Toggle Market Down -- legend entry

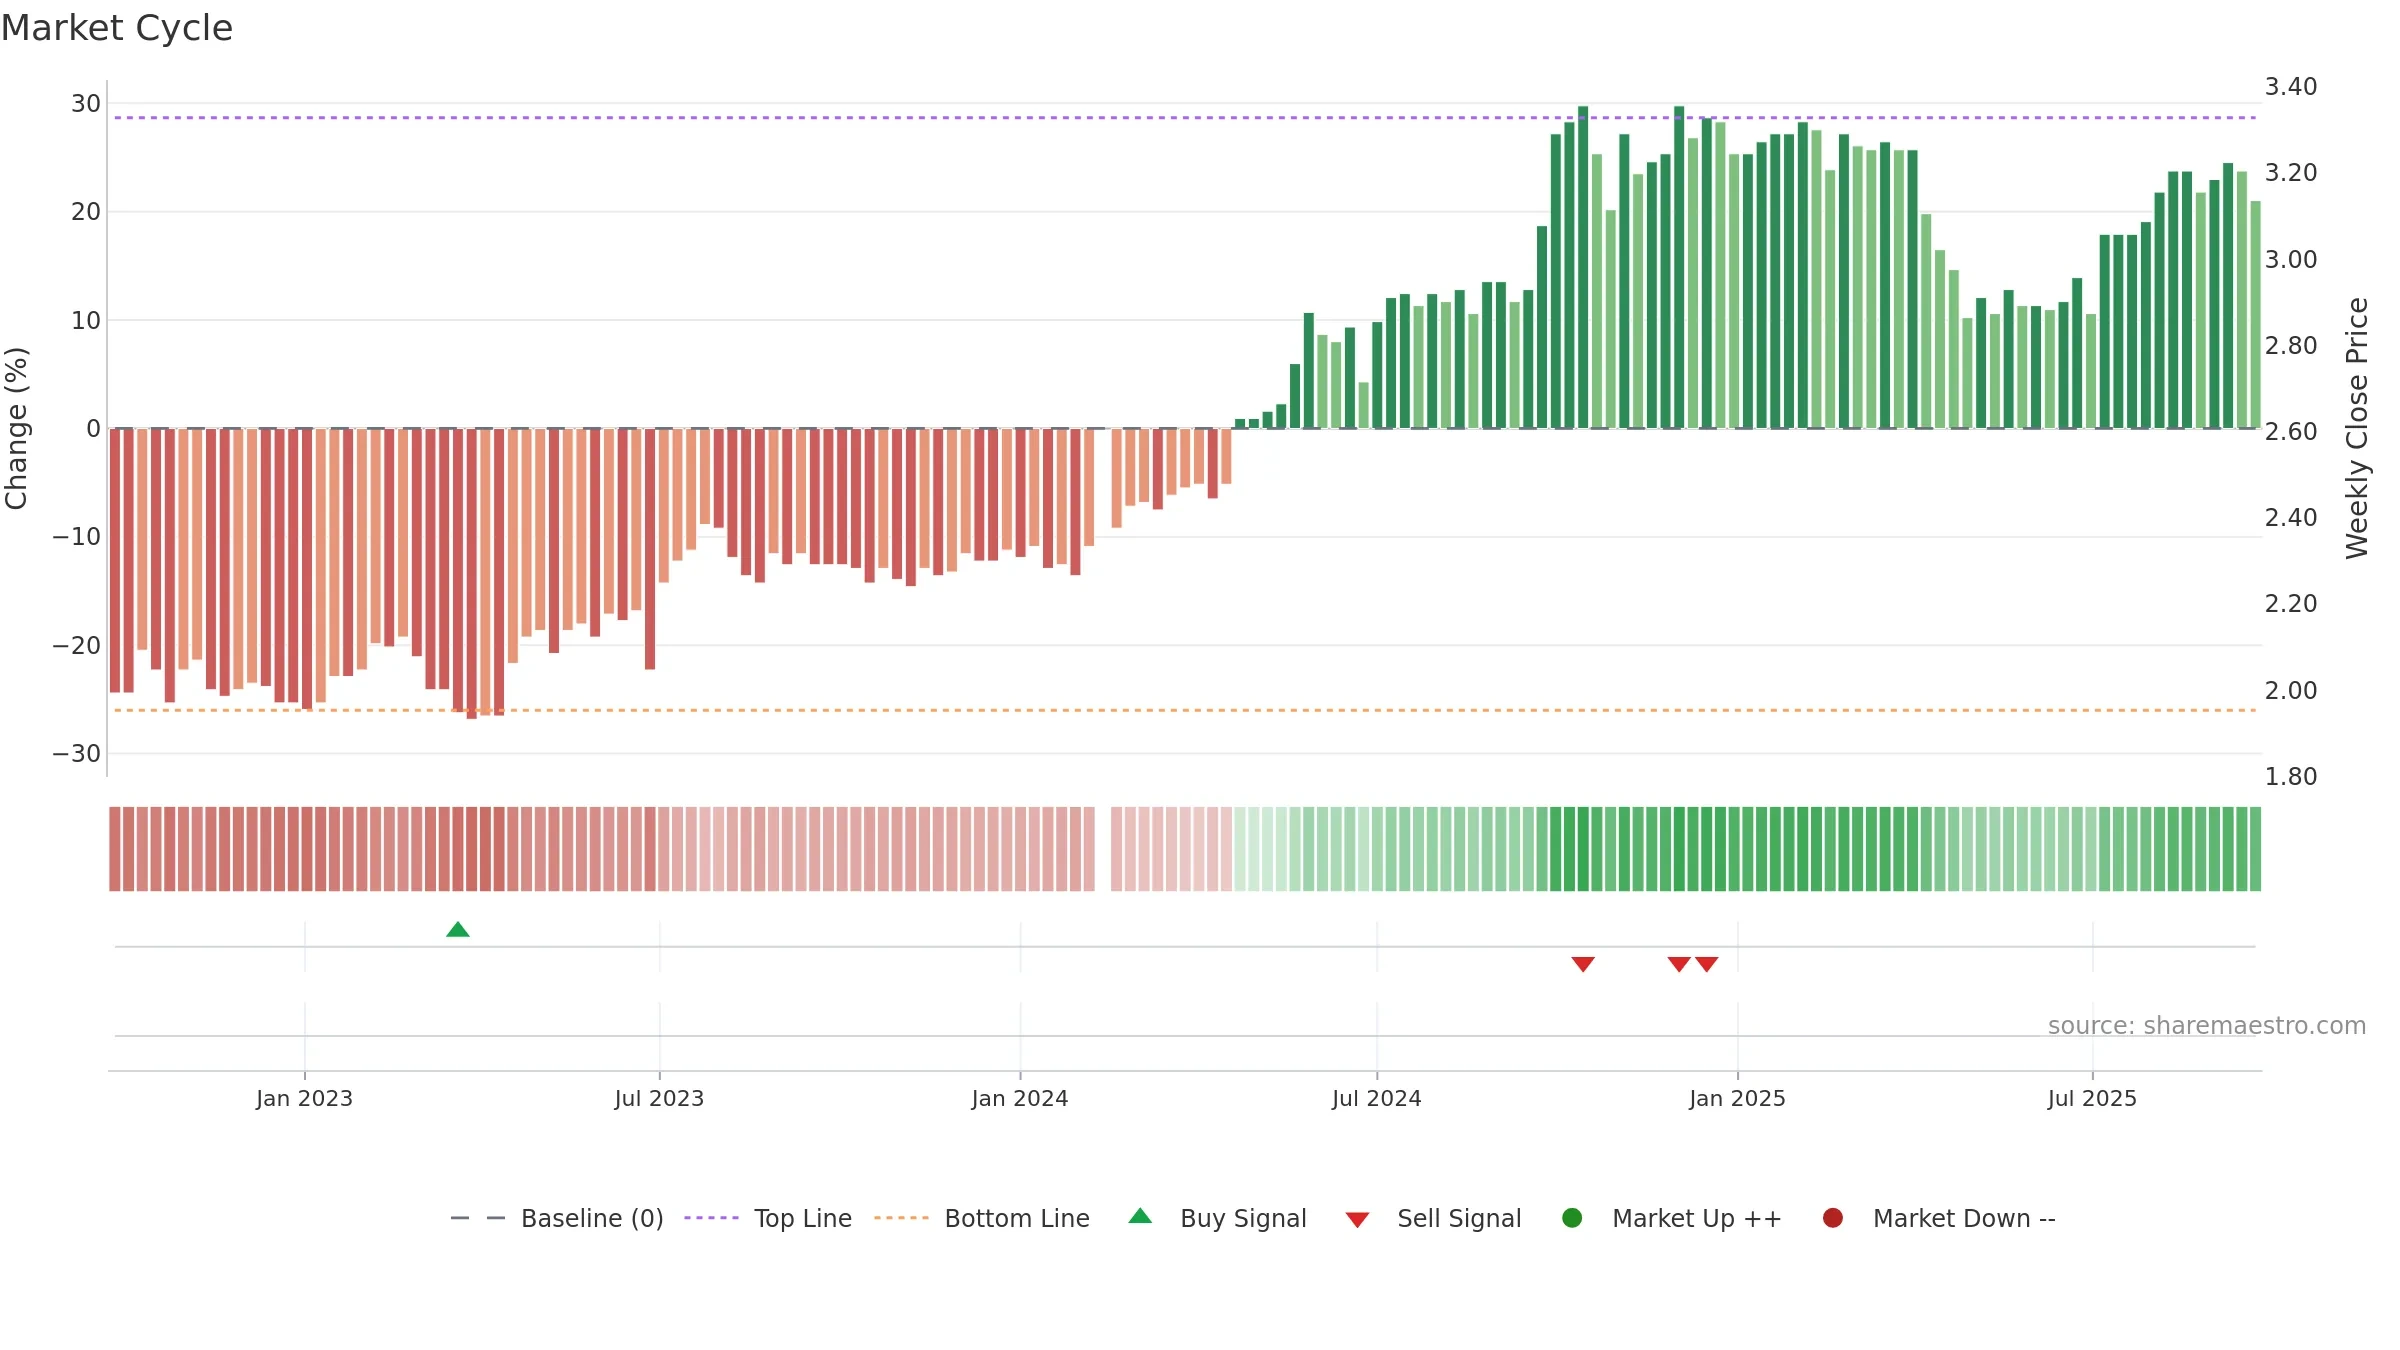pos(1939,1218)
